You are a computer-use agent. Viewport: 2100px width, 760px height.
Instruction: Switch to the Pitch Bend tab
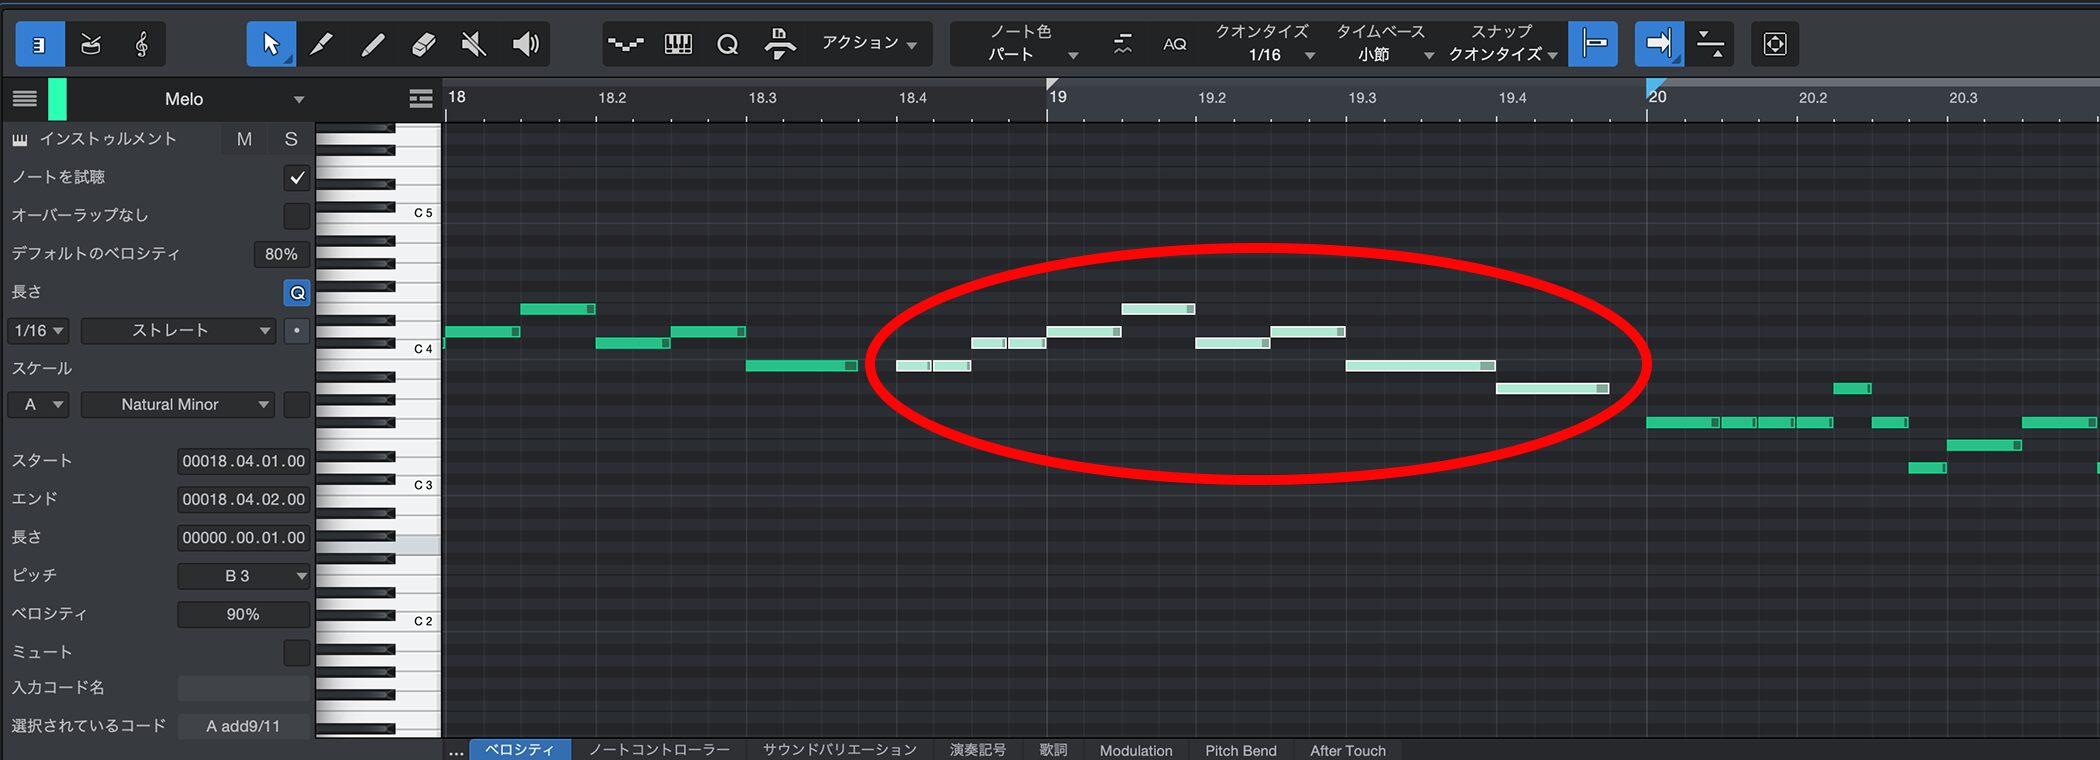tap(1240, 750)
